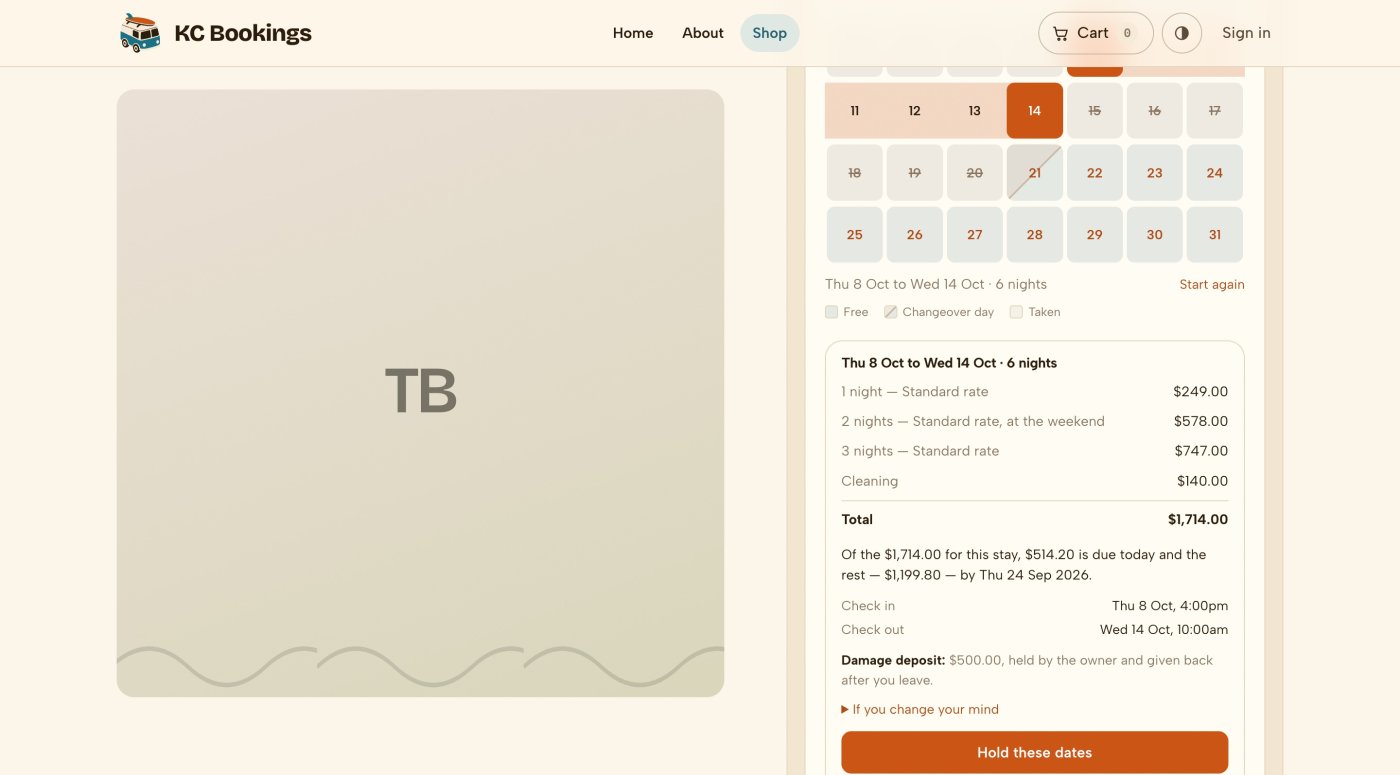Choose calendar day 31

(x=1214, y=234)
